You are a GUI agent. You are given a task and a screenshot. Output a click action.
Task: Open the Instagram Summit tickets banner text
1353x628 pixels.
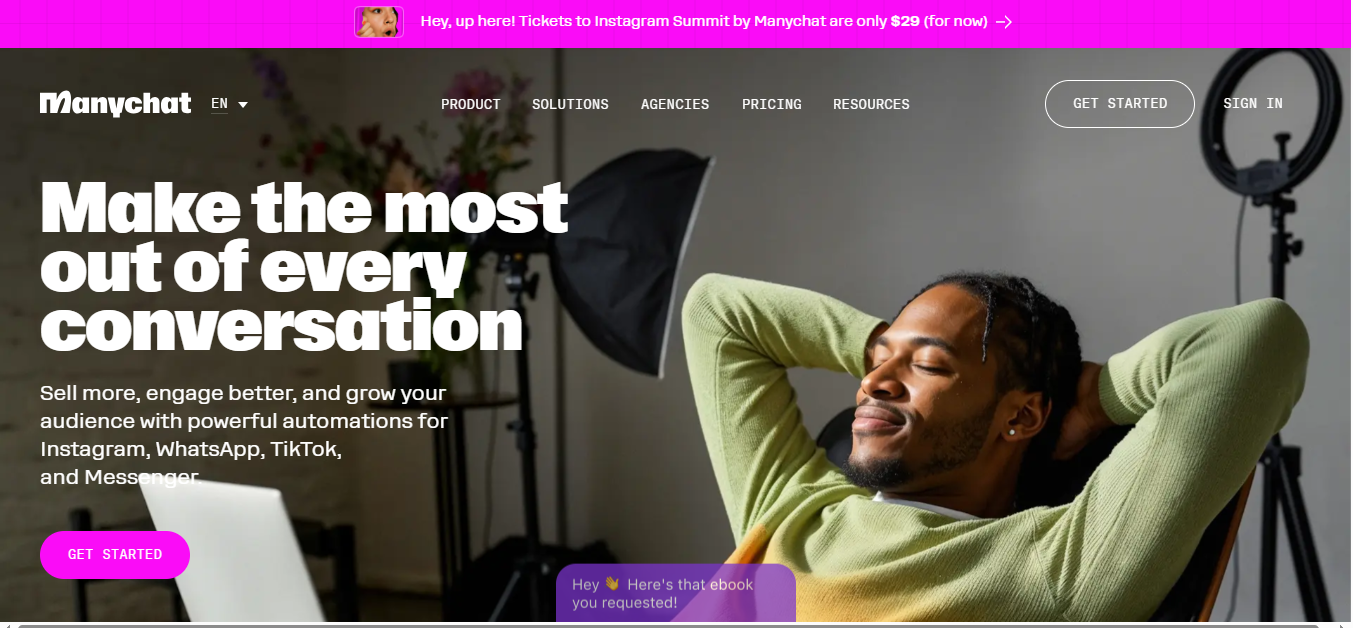(x=704, y=21)
